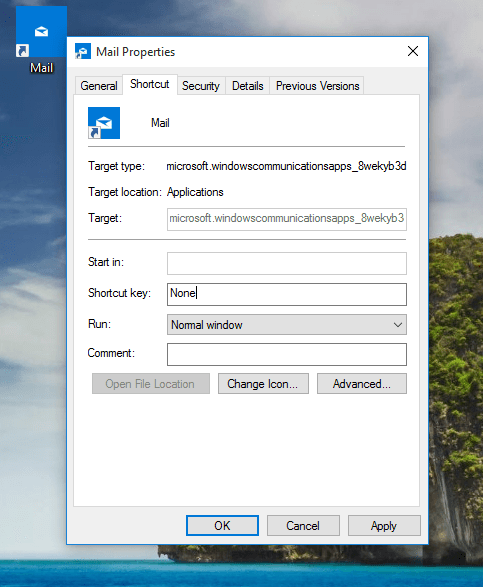Click the Shortcut key label
483x587 pixels.
pos(119,293)
